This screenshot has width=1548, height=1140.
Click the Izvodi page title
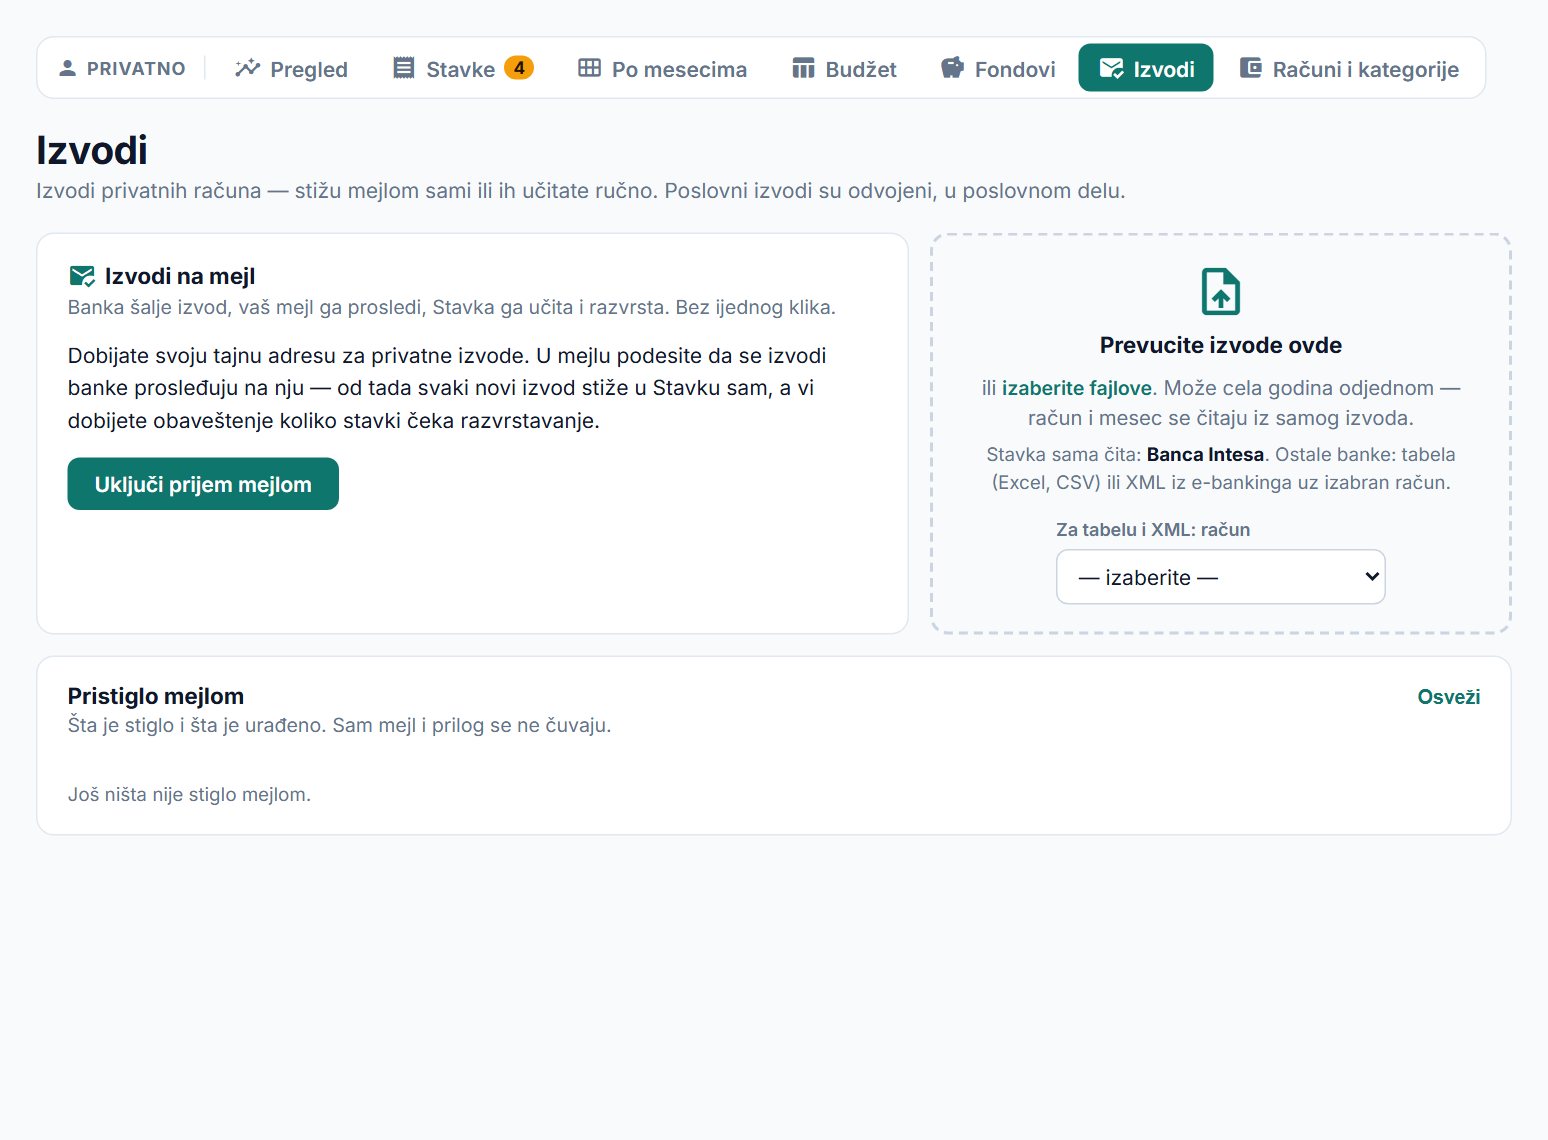tap(92, 151)
